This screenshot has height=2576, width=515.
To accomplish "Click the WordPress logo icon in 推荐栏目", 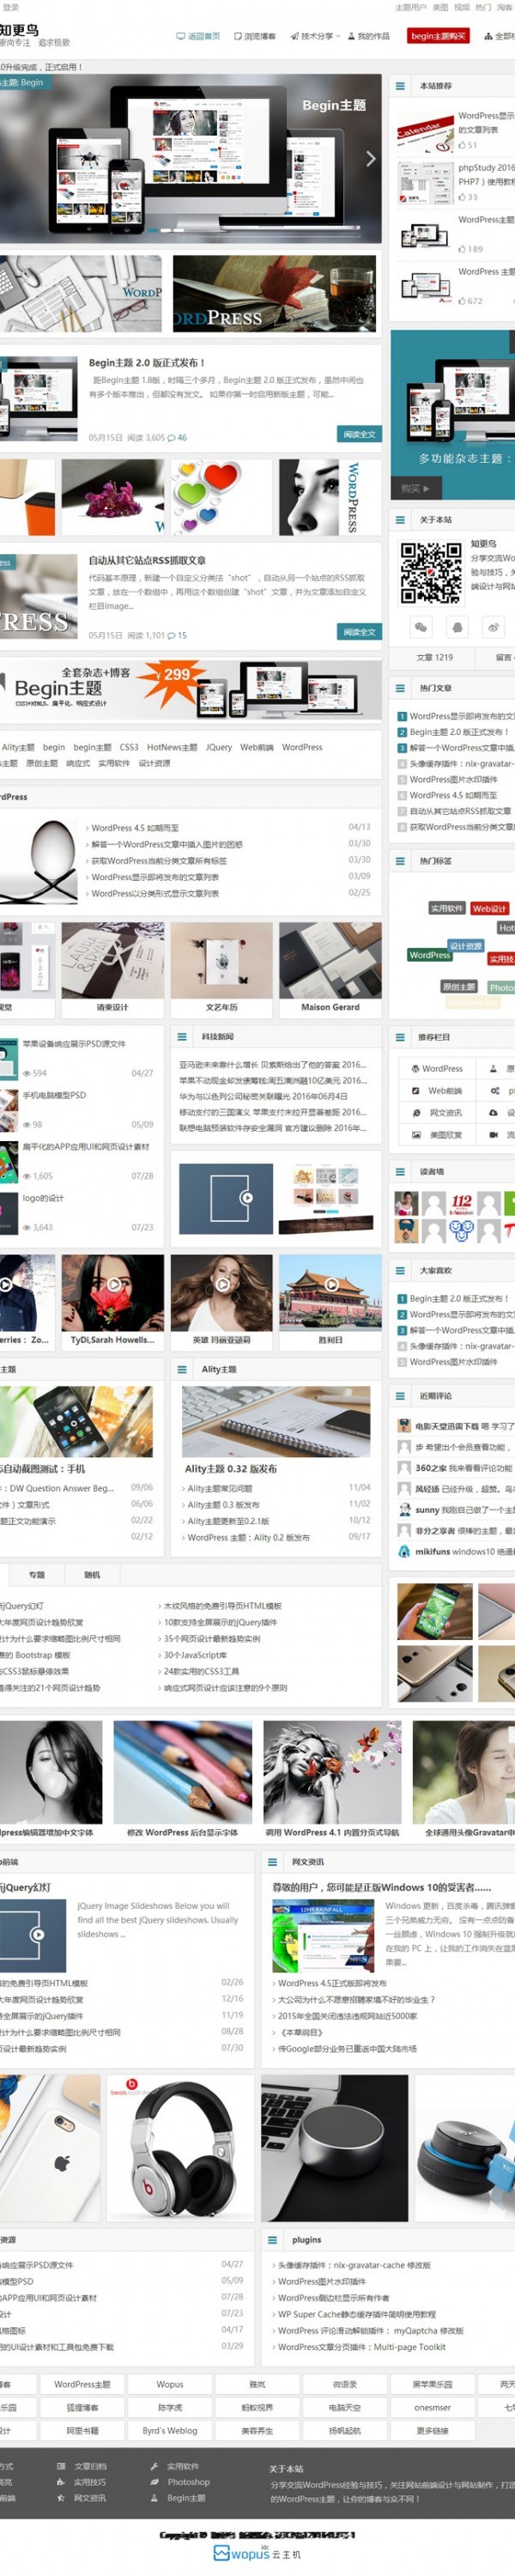I will click(416, 1069).
